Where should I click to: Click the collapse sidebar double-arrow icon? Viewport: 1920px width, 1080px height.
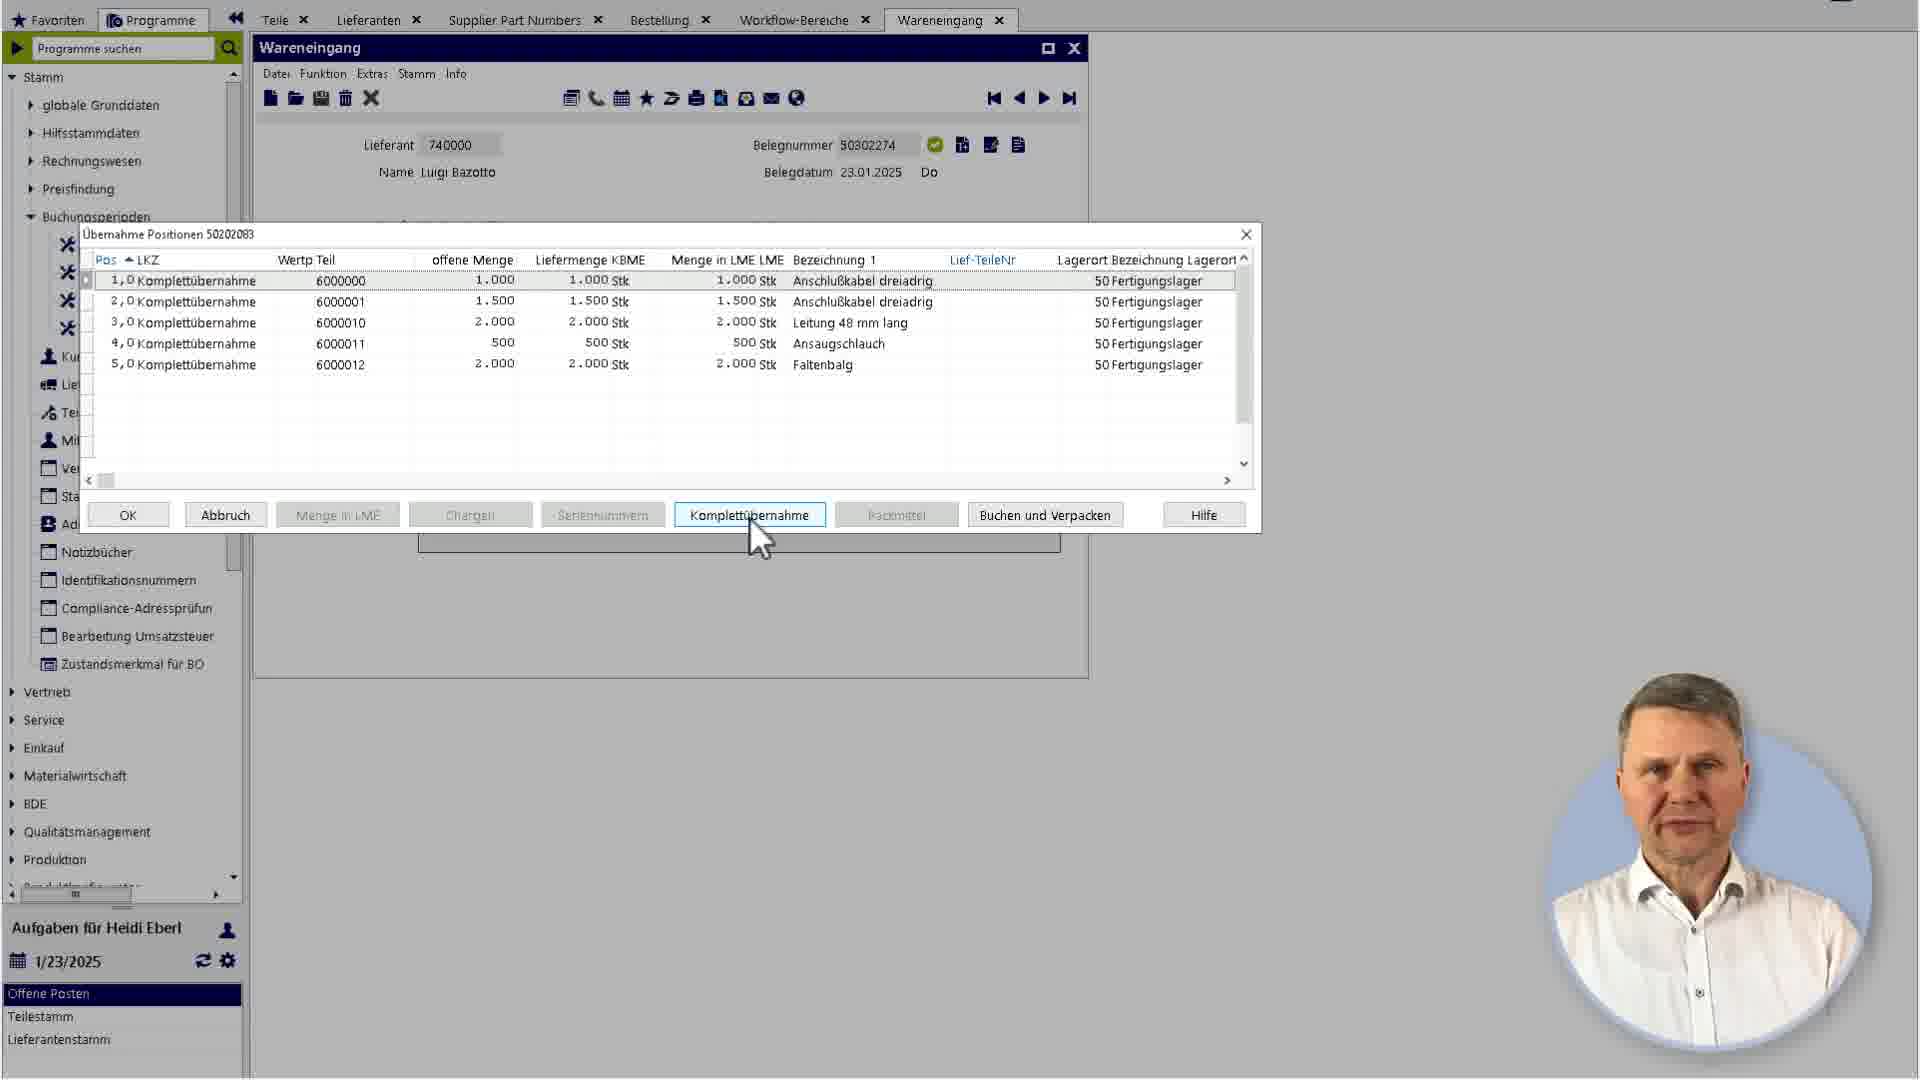235,18
